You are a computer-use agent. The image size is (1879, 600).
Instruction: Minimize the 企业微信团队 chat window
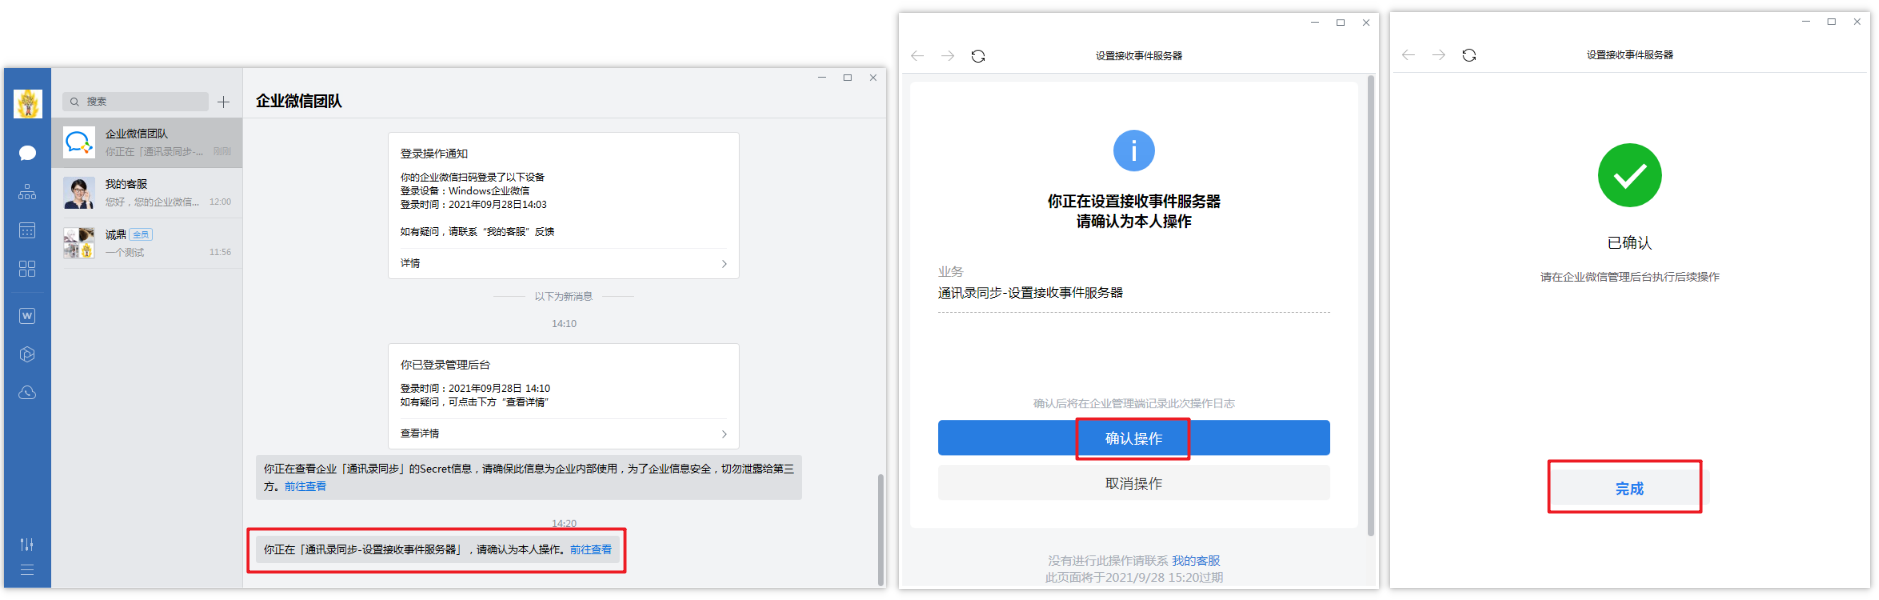[822, 77]
